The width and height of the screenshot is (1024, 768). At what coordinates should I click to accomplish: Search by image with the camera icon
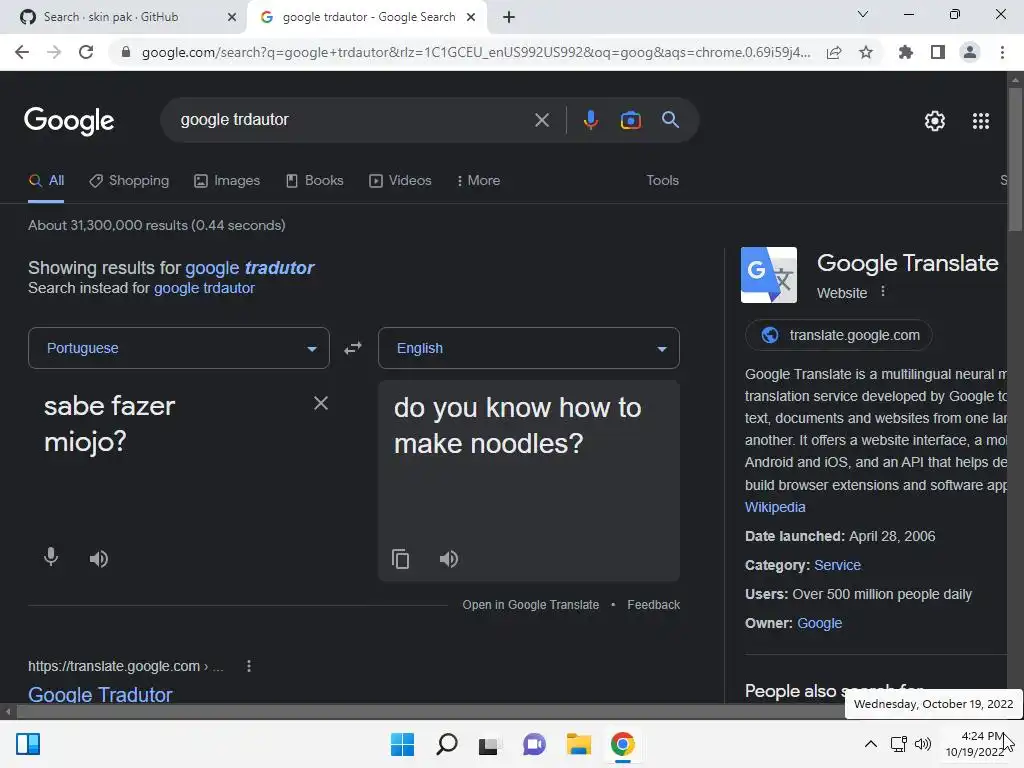click(x=630, y=120)
